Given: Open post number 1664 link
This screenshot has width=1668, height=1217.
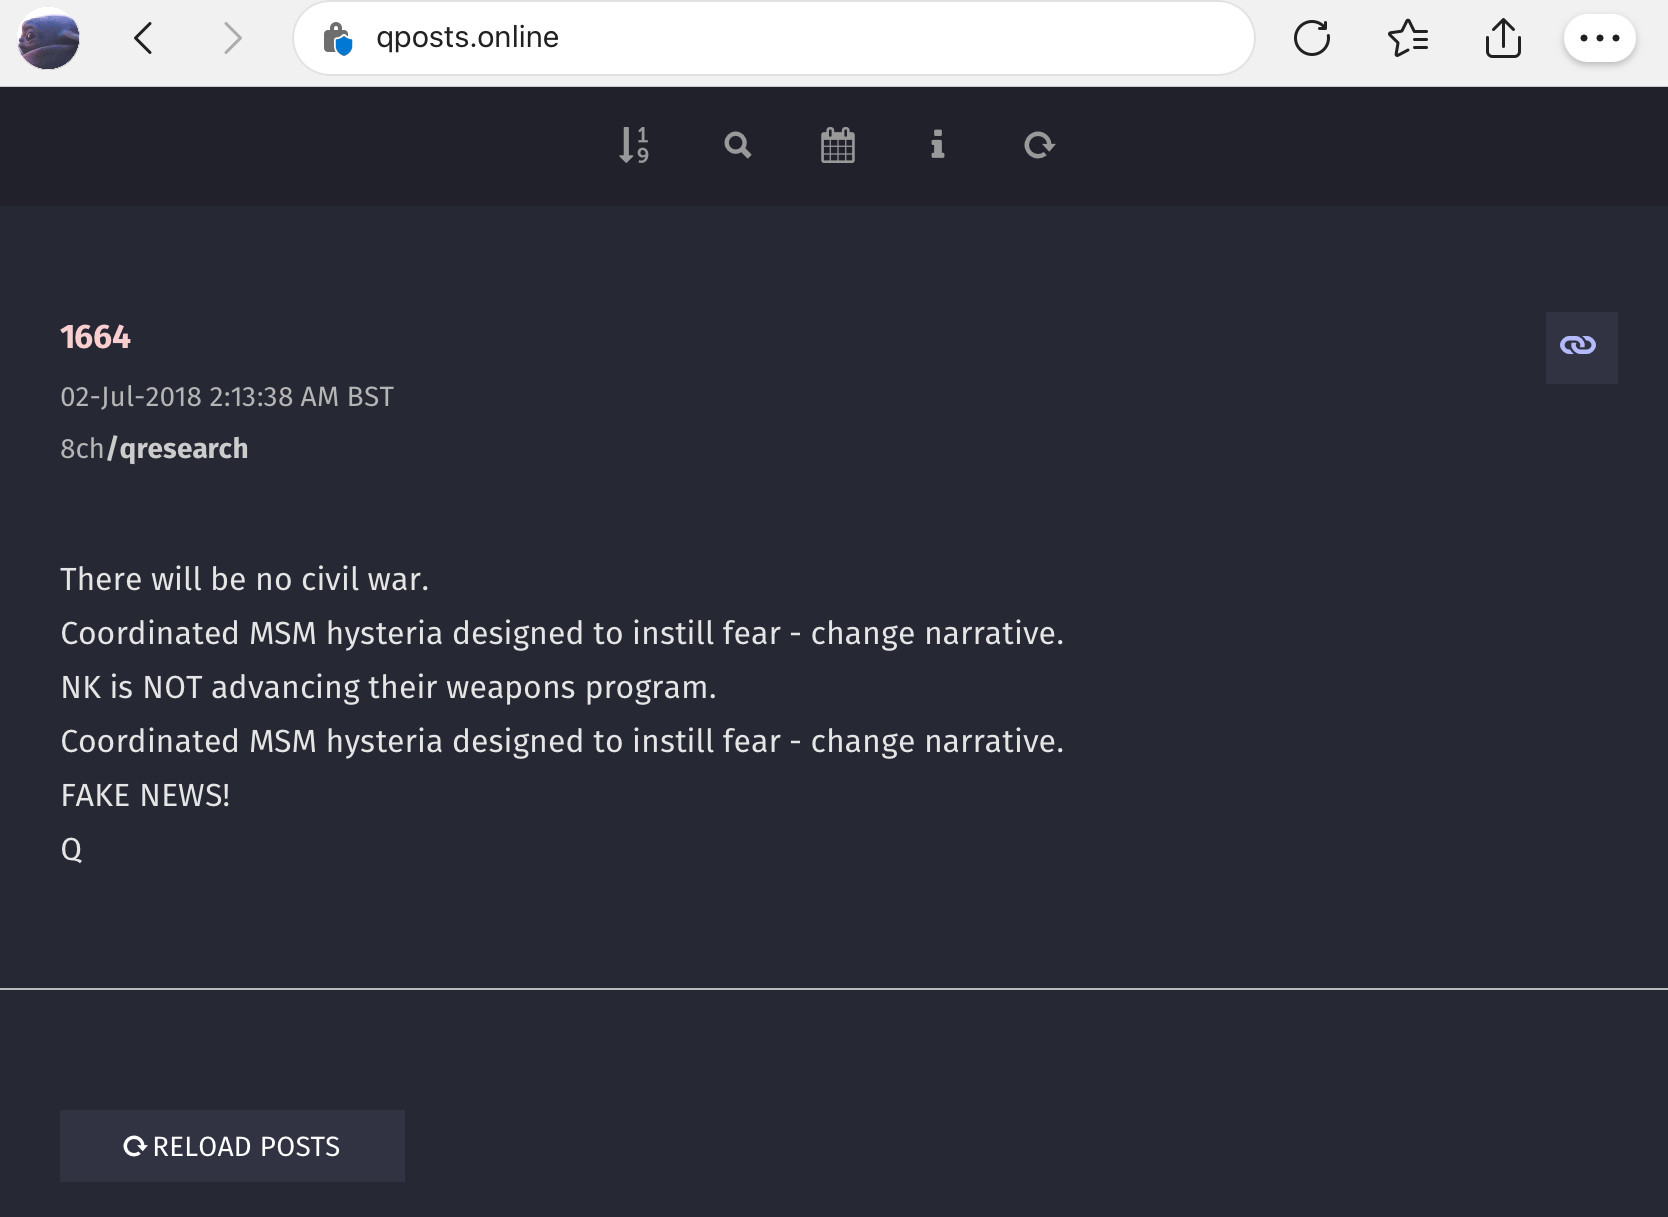Looking at the screenshot, I should click(x=95, y=338).
